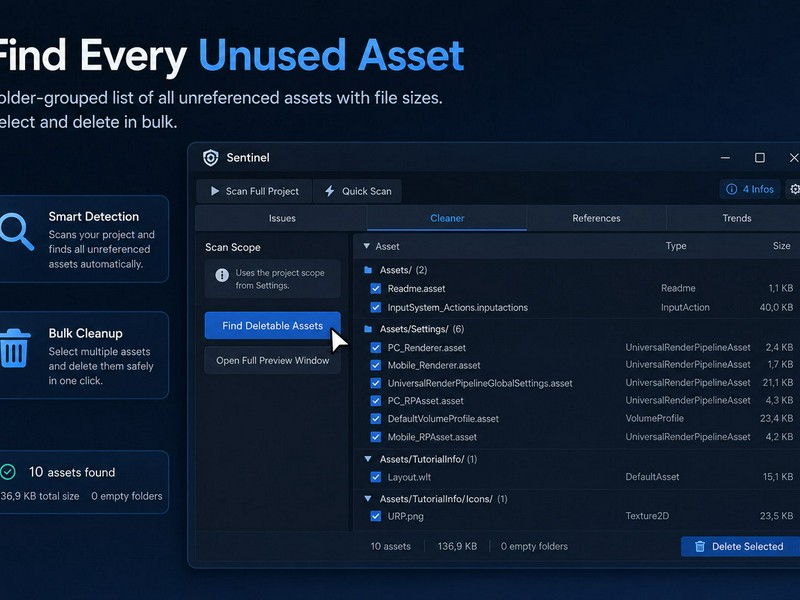The height and width of the screenshot is (600, 800).
Task: Click the Assets/ folder icon
Action: [368, 270]
